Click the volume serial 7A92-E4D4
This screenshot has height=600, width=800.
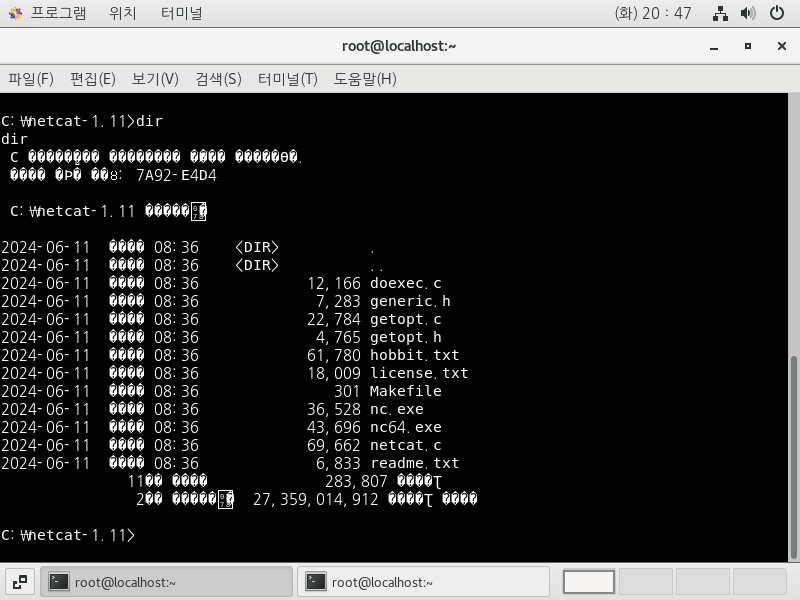point(177,176)
